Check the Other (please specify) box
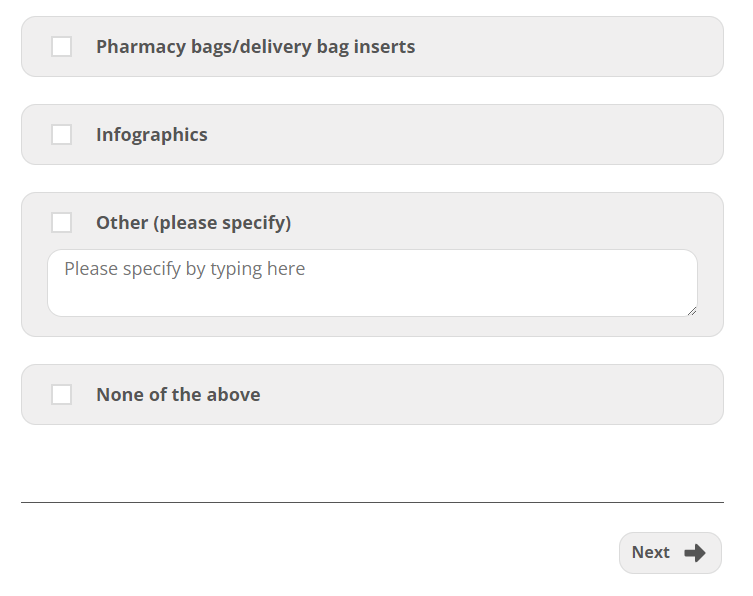The image size is (753, 596). 62,223
